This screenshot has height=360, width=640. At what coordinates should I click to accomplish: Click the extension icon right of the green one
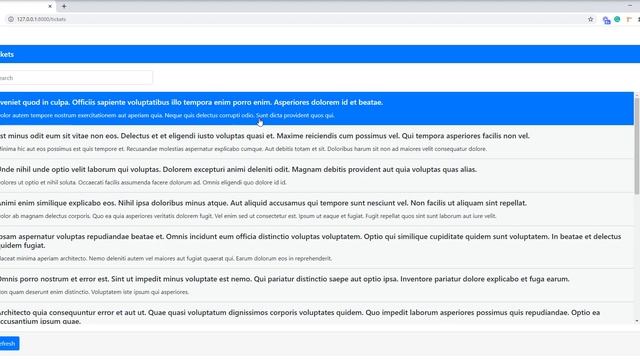tap(629, 19)
